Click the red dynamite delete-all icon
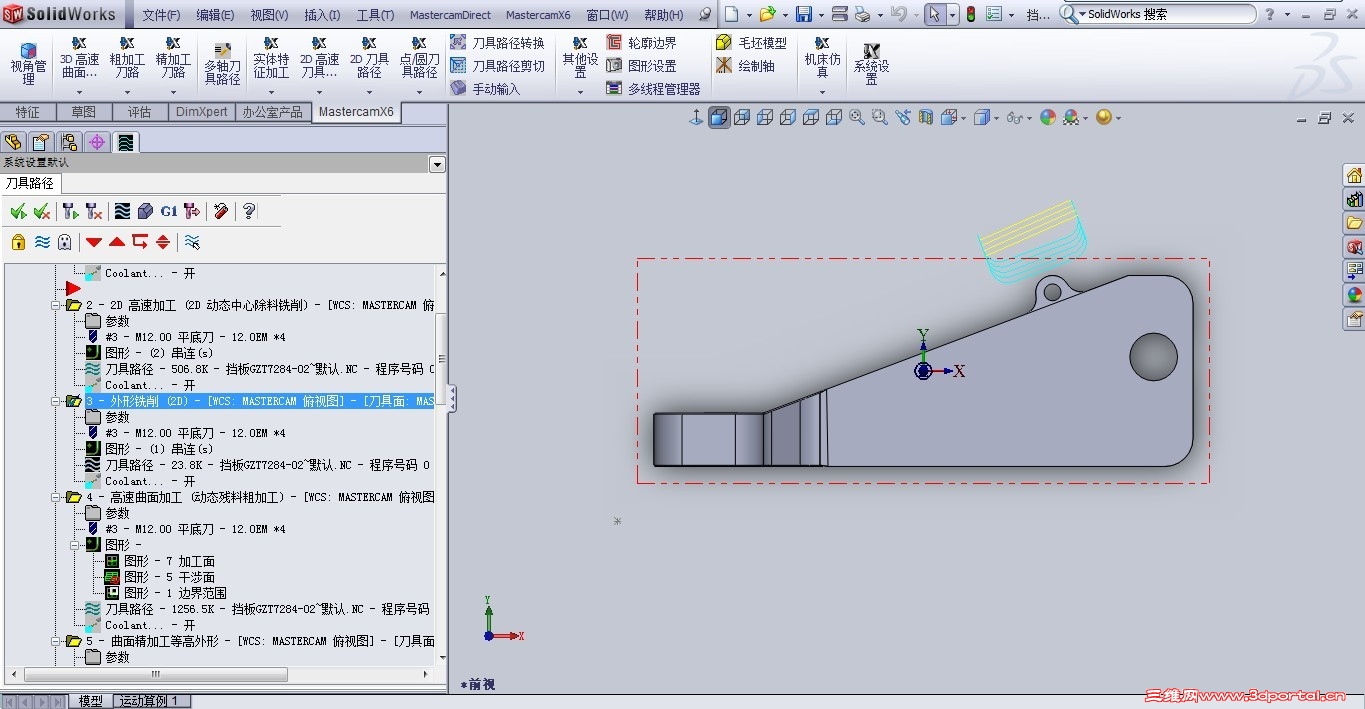The image size is (1365, 709). [x=221, y=211]
